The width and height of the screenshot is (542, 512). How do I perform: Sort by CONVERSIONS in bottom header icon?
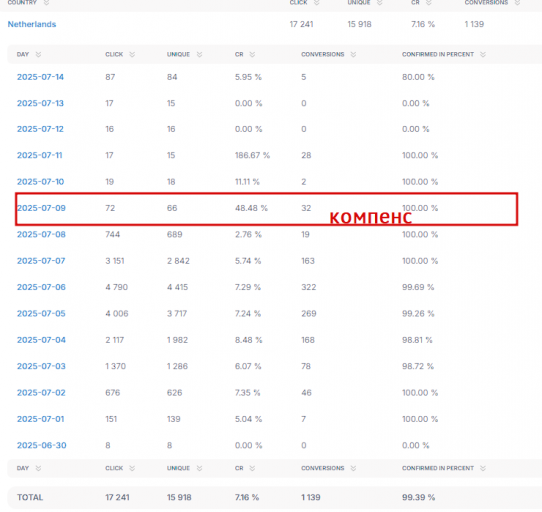[353, 468]
